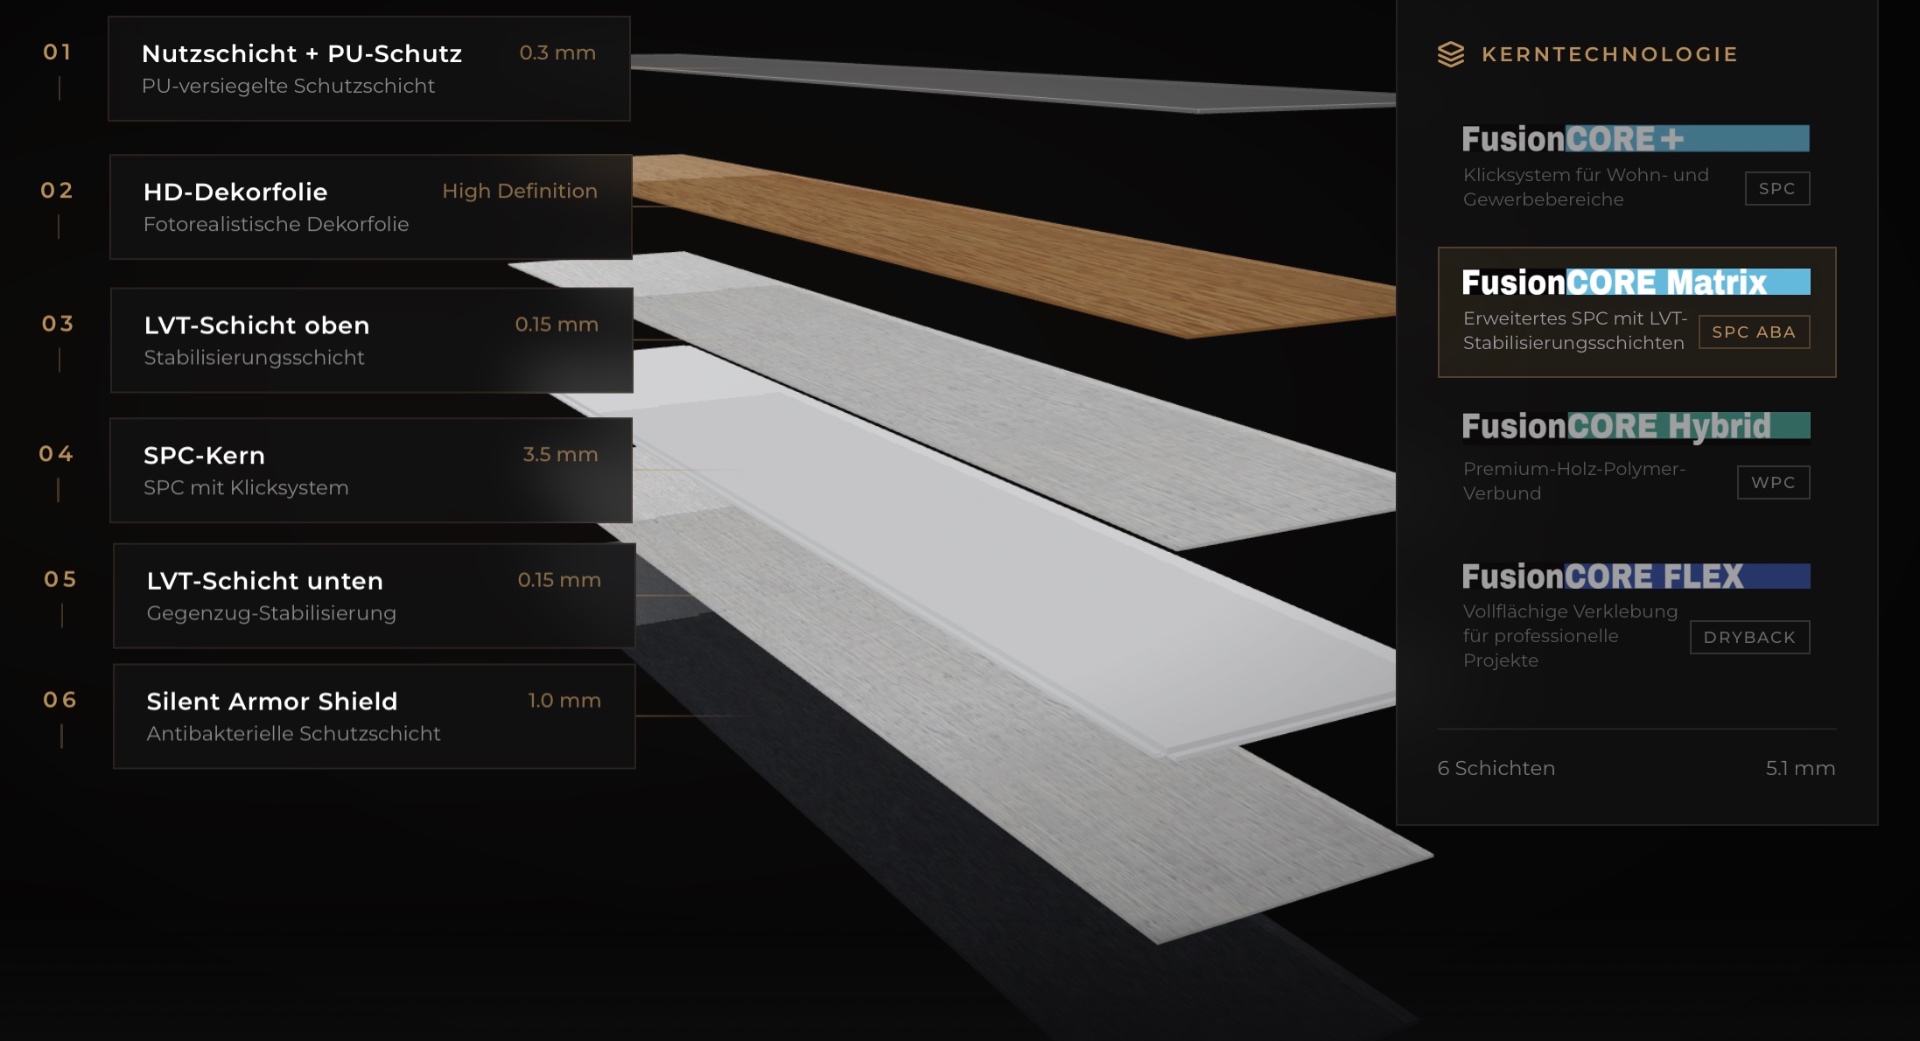Click layer number 03
This screenshot has width=1920, height=1041.
(58, 323)
